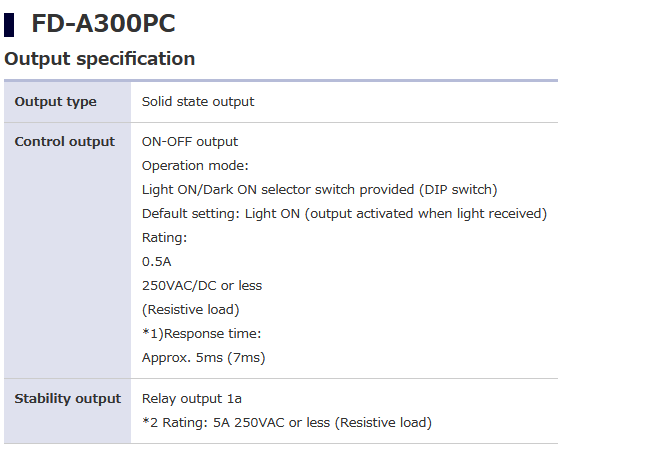Click the table's top horizontal divider line
This screenshot has height=454, width=660.
pyautogui.click(x=280, y=80)
